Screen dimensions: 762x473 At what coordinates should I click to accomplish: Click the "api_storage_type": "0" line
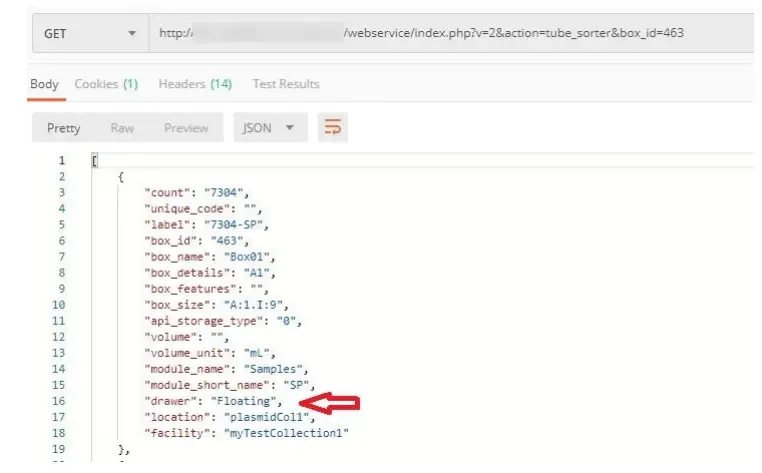tap(223, 321)
